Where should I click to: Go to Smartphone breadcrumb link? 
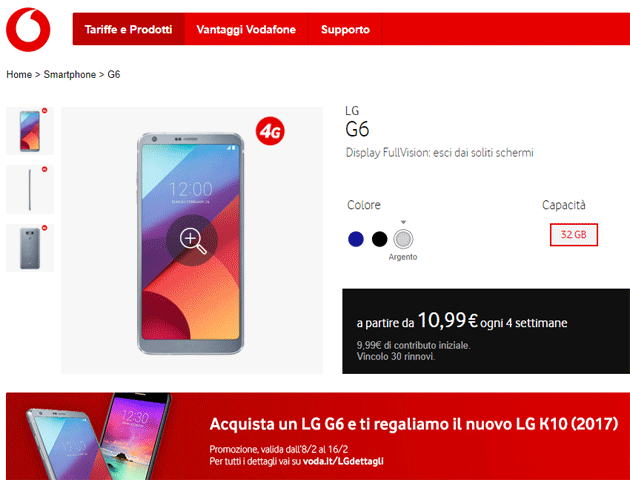[x=70, y=75]
